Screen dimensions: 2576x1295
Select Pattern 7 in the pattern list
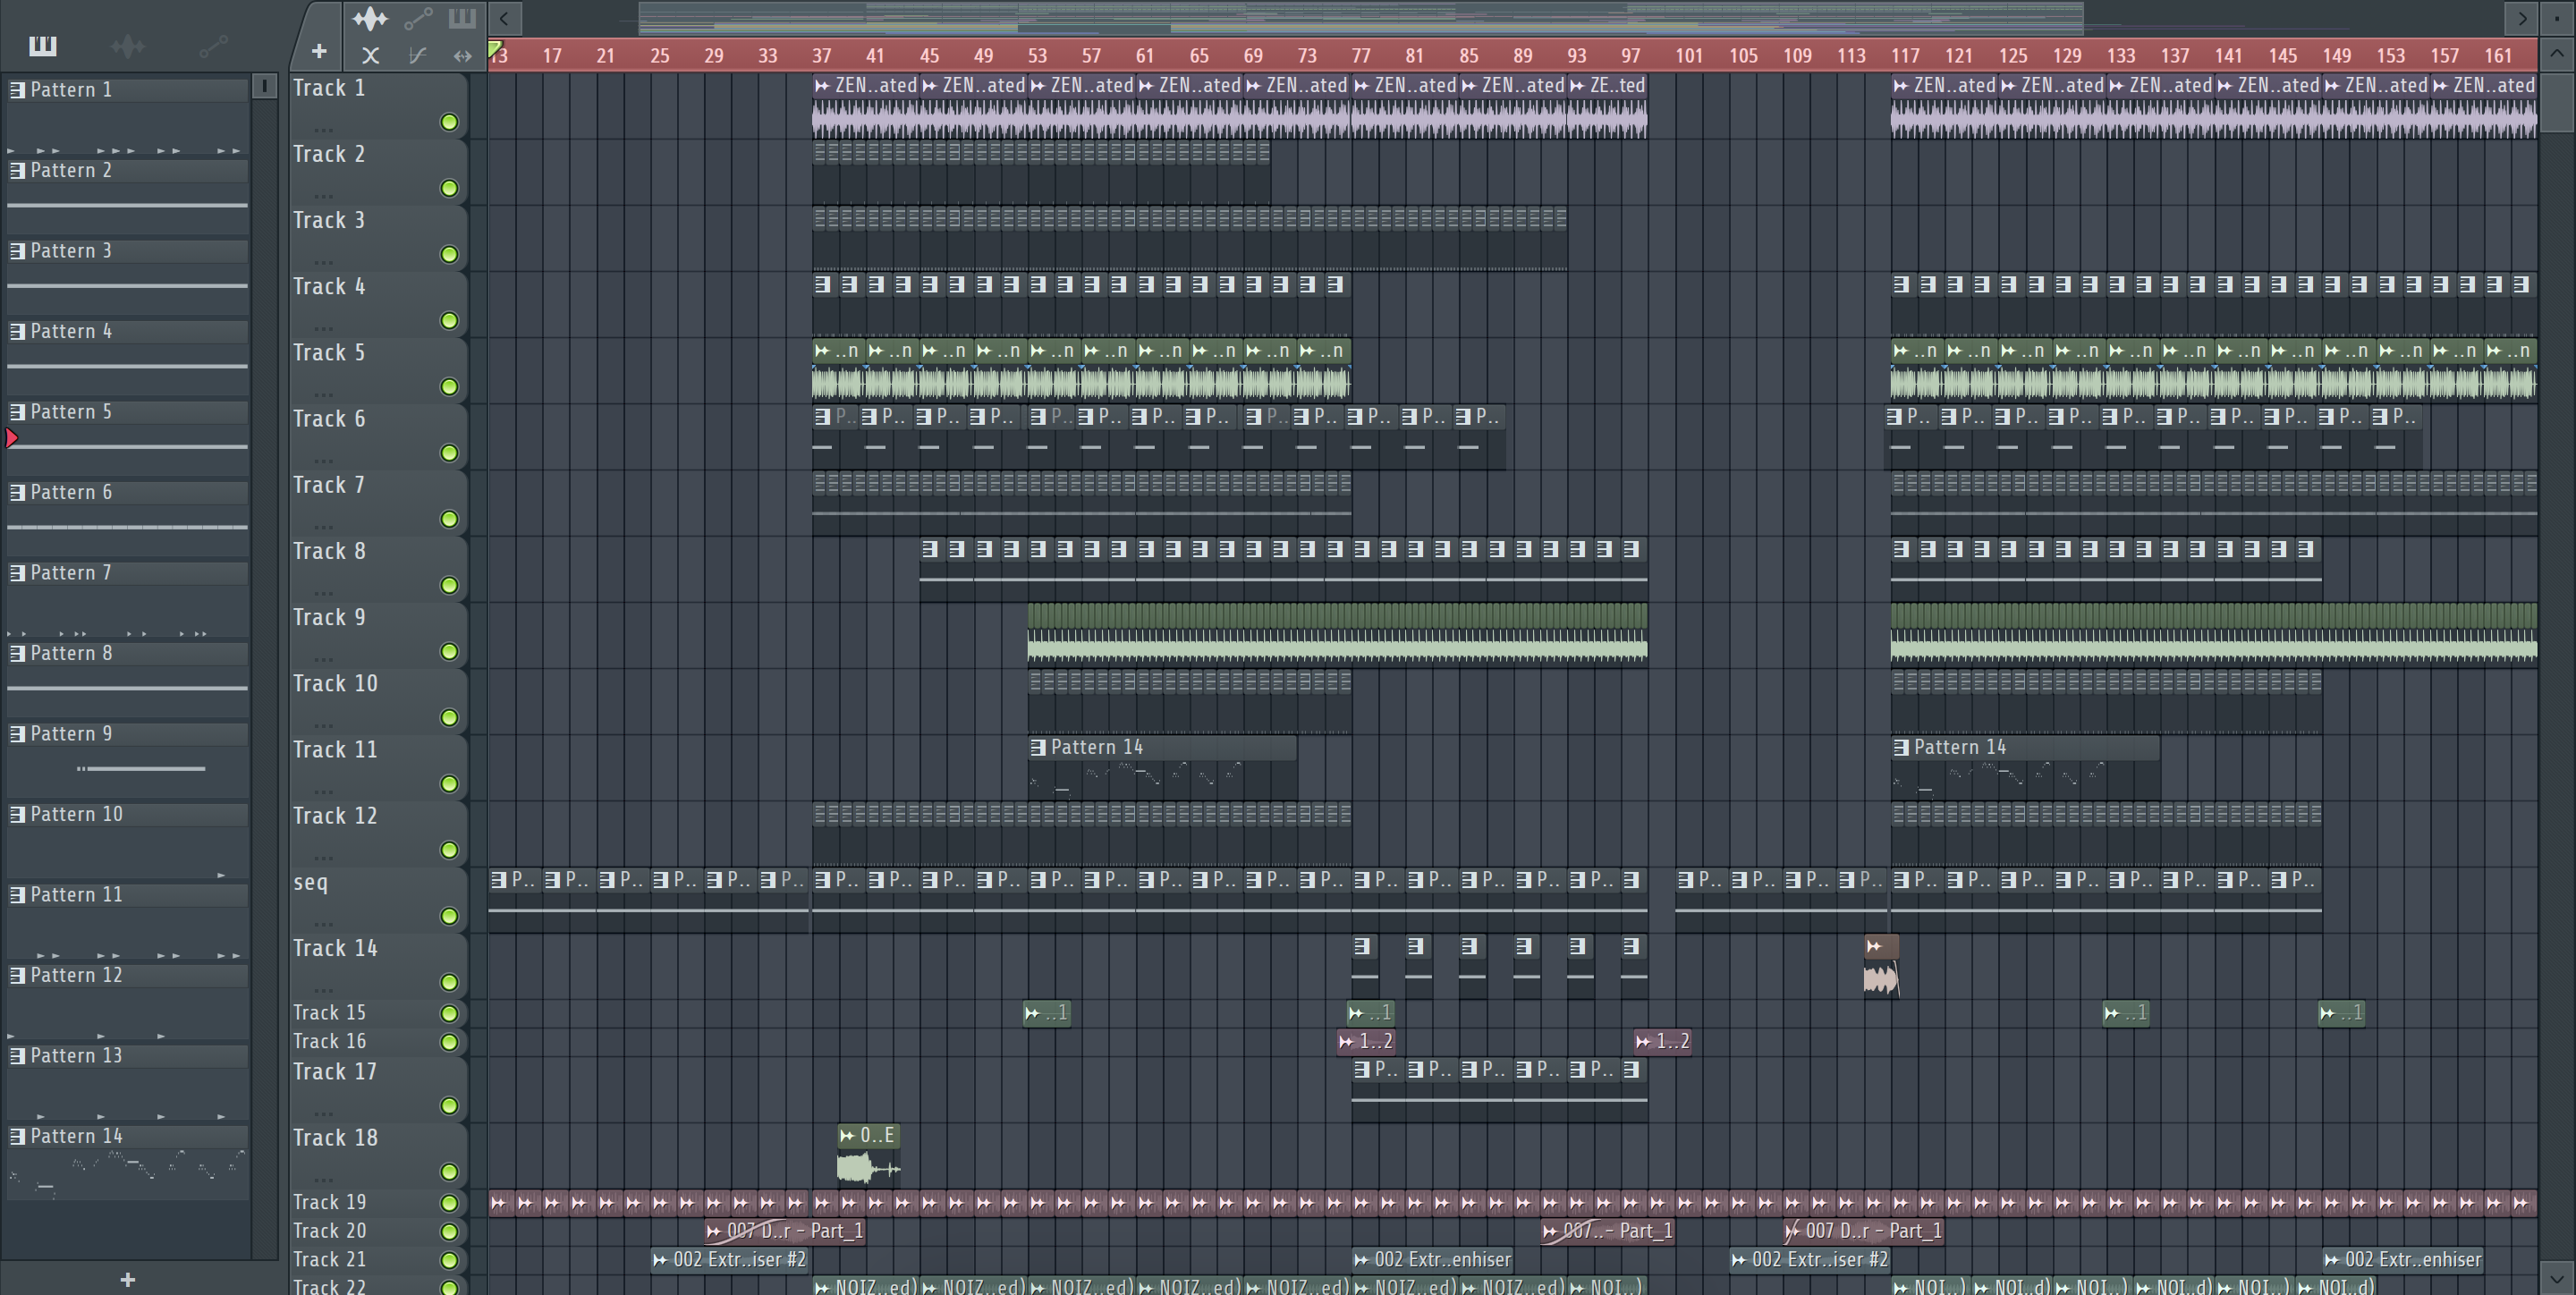pyautogui.click(x=127, y=573)
